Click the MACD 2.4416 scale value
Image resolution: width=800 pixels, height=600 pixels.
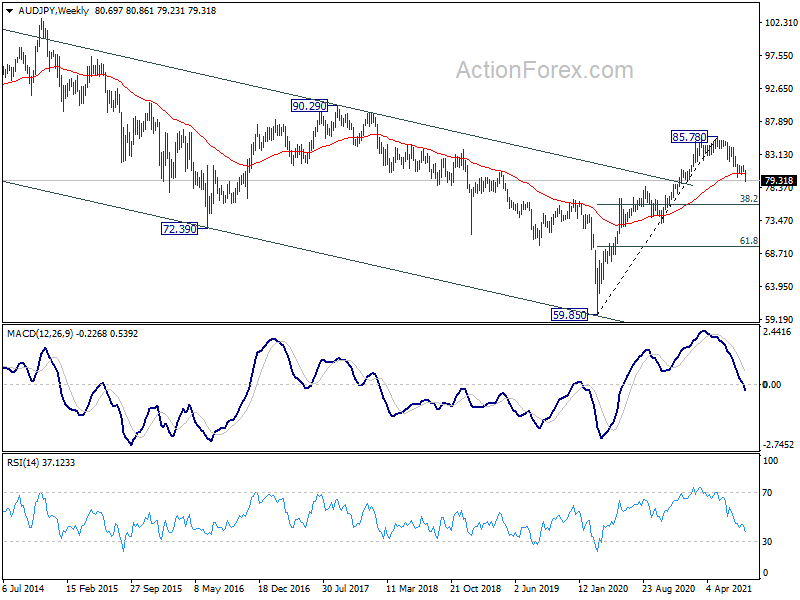tap(777, 332)
